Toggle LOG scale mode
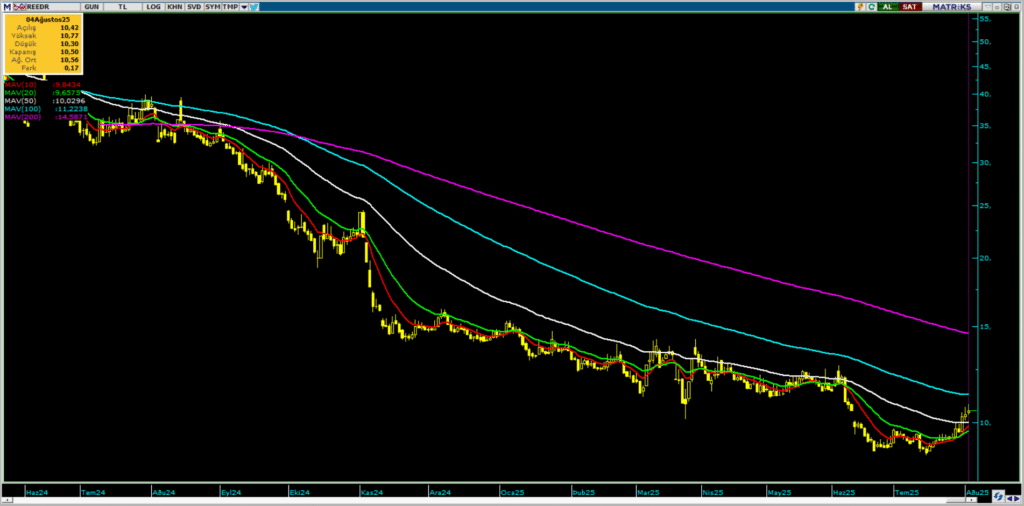Screen dimensions: 1024x506 click(152, 7)
